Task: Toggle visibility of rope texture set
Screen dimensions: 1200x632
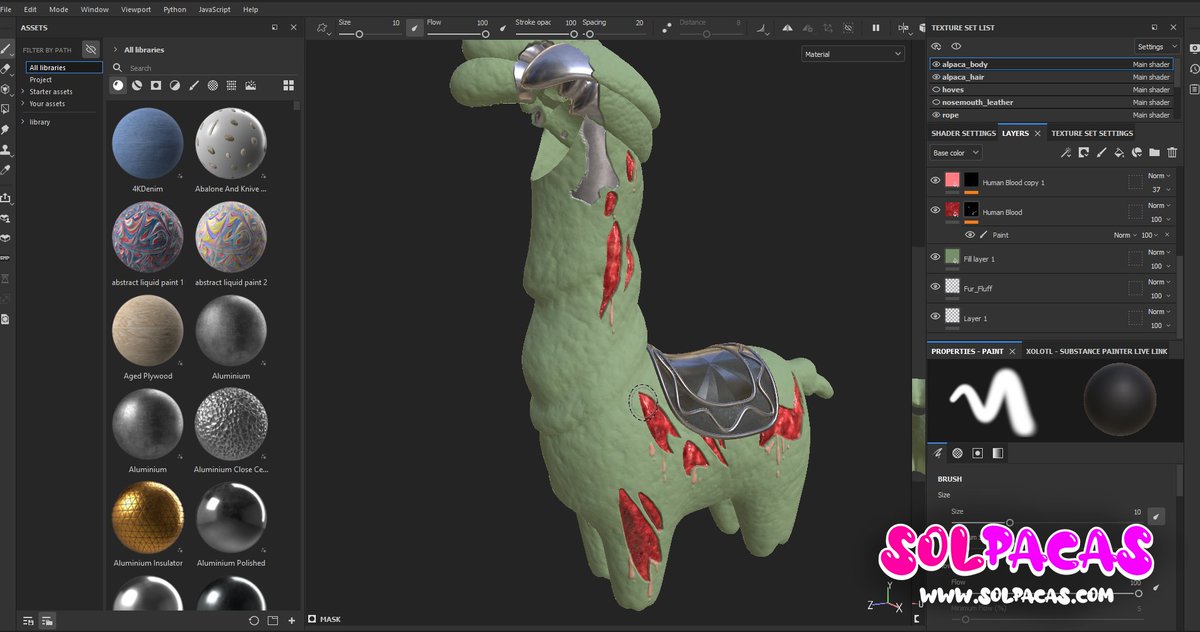Action: click(936, 115)
